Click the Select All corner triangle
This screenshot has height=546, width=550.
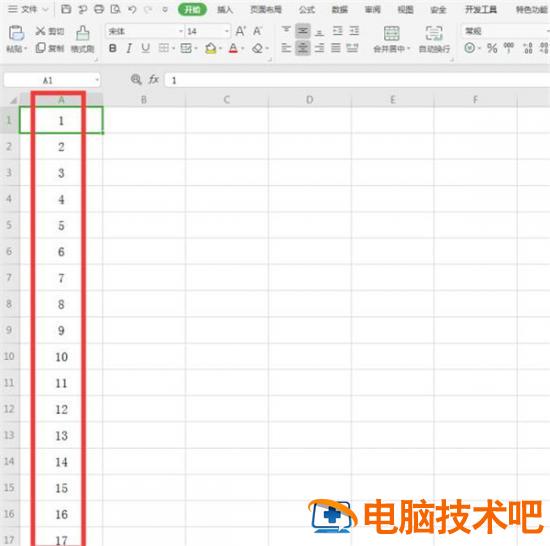pos(13,101)
